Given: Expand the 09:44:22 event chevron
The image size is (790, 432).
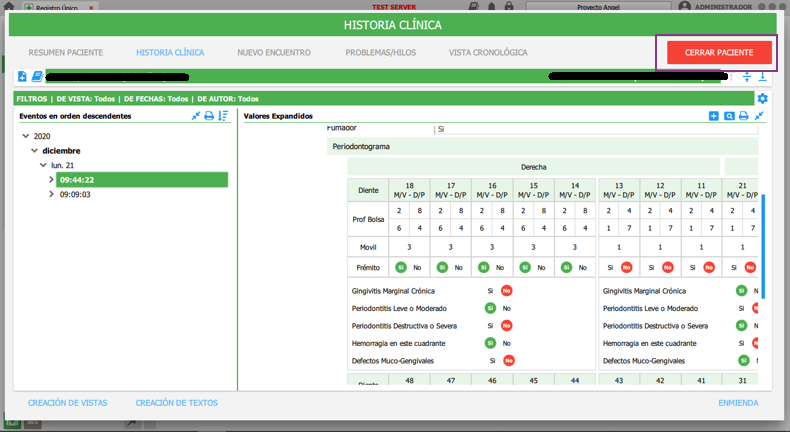Looking at the screenshot, I should pyautogui.click(x=51, y=179).
